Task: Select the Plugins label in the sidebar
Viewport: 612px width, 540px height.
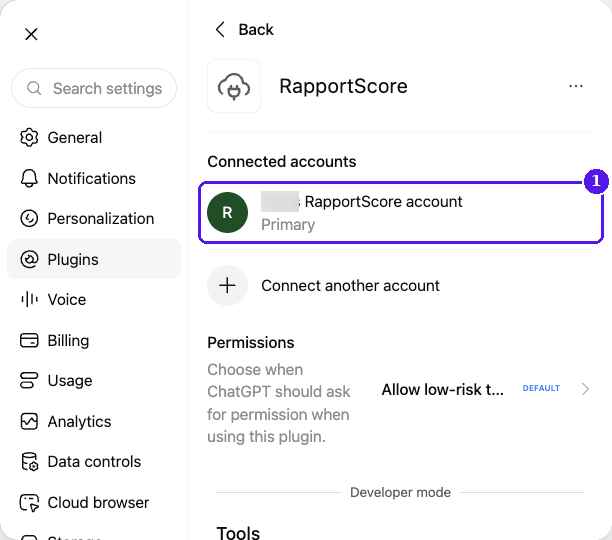Action: click(73, 260)
